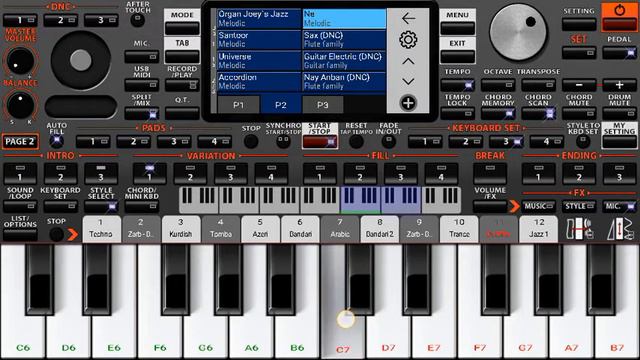Toggle Chord Scan
This screenshot has height=360, width=640.
tap(538, 113)
